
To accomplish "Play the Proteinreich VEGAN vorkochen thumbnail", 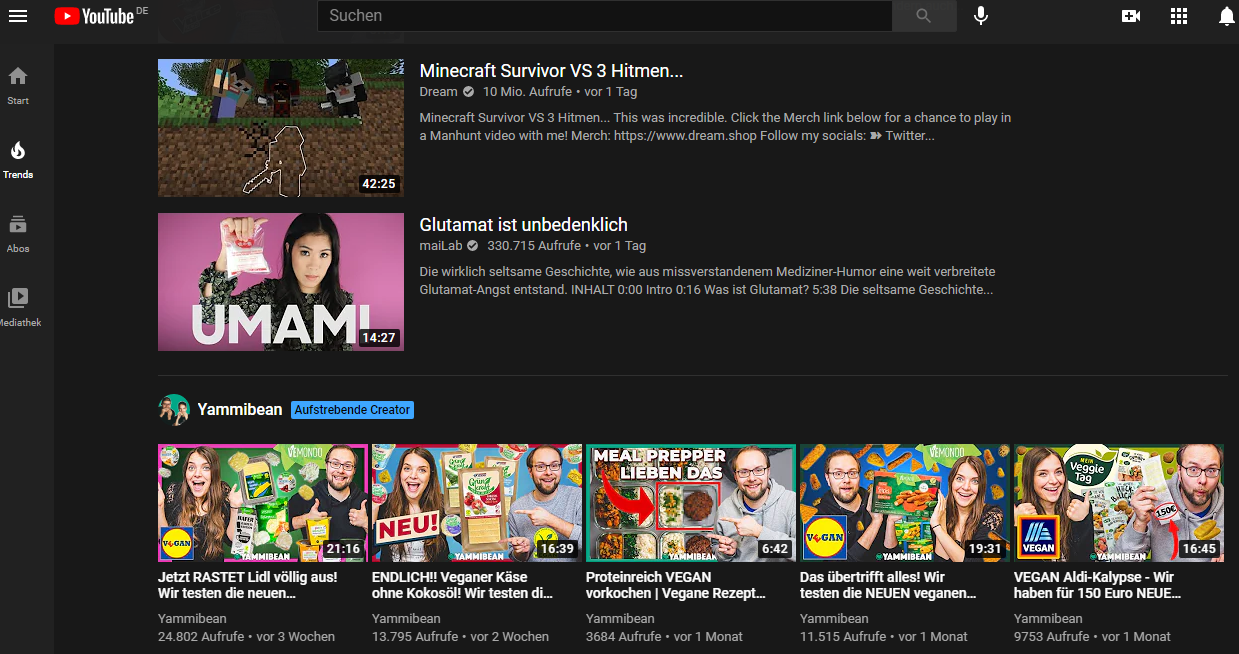I will 690,502.
